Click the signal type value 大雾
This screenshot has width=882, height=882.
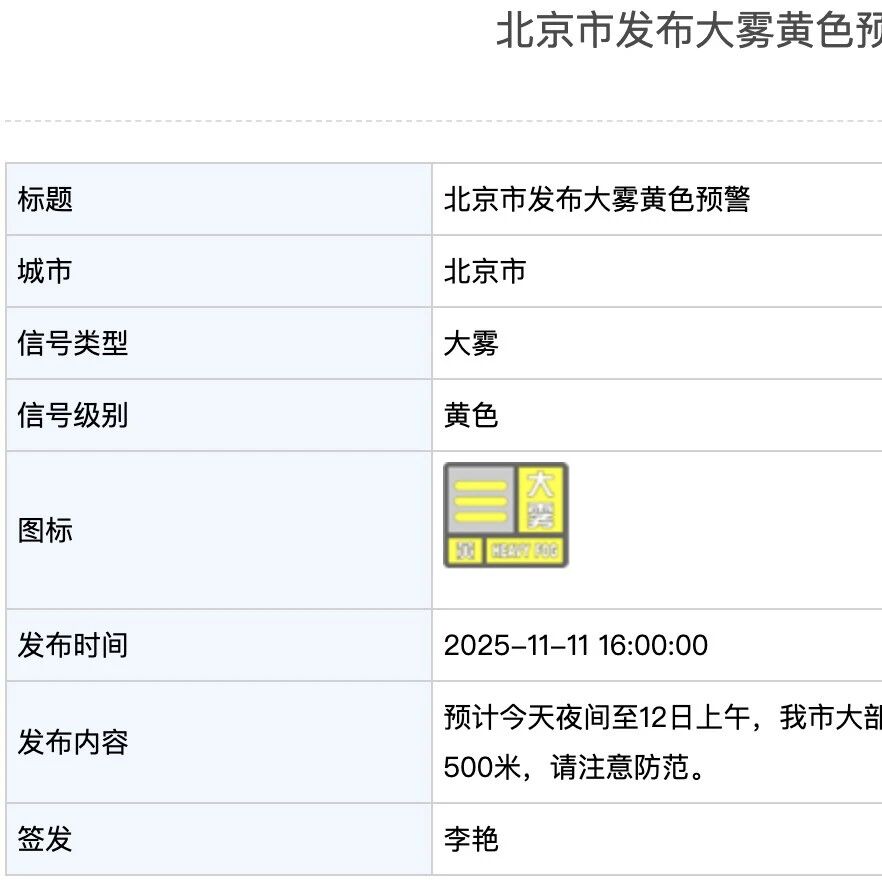(471, 343)
